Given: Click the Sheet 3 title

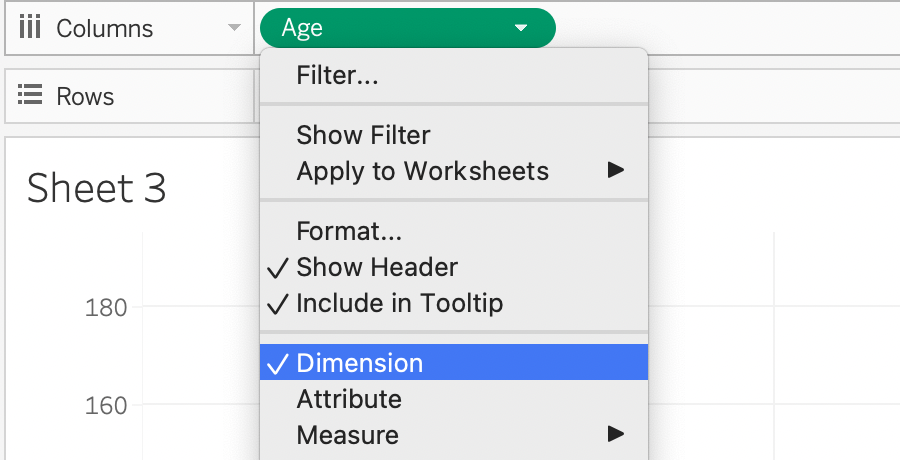Looking at the screenshot, I should [96, 188].
